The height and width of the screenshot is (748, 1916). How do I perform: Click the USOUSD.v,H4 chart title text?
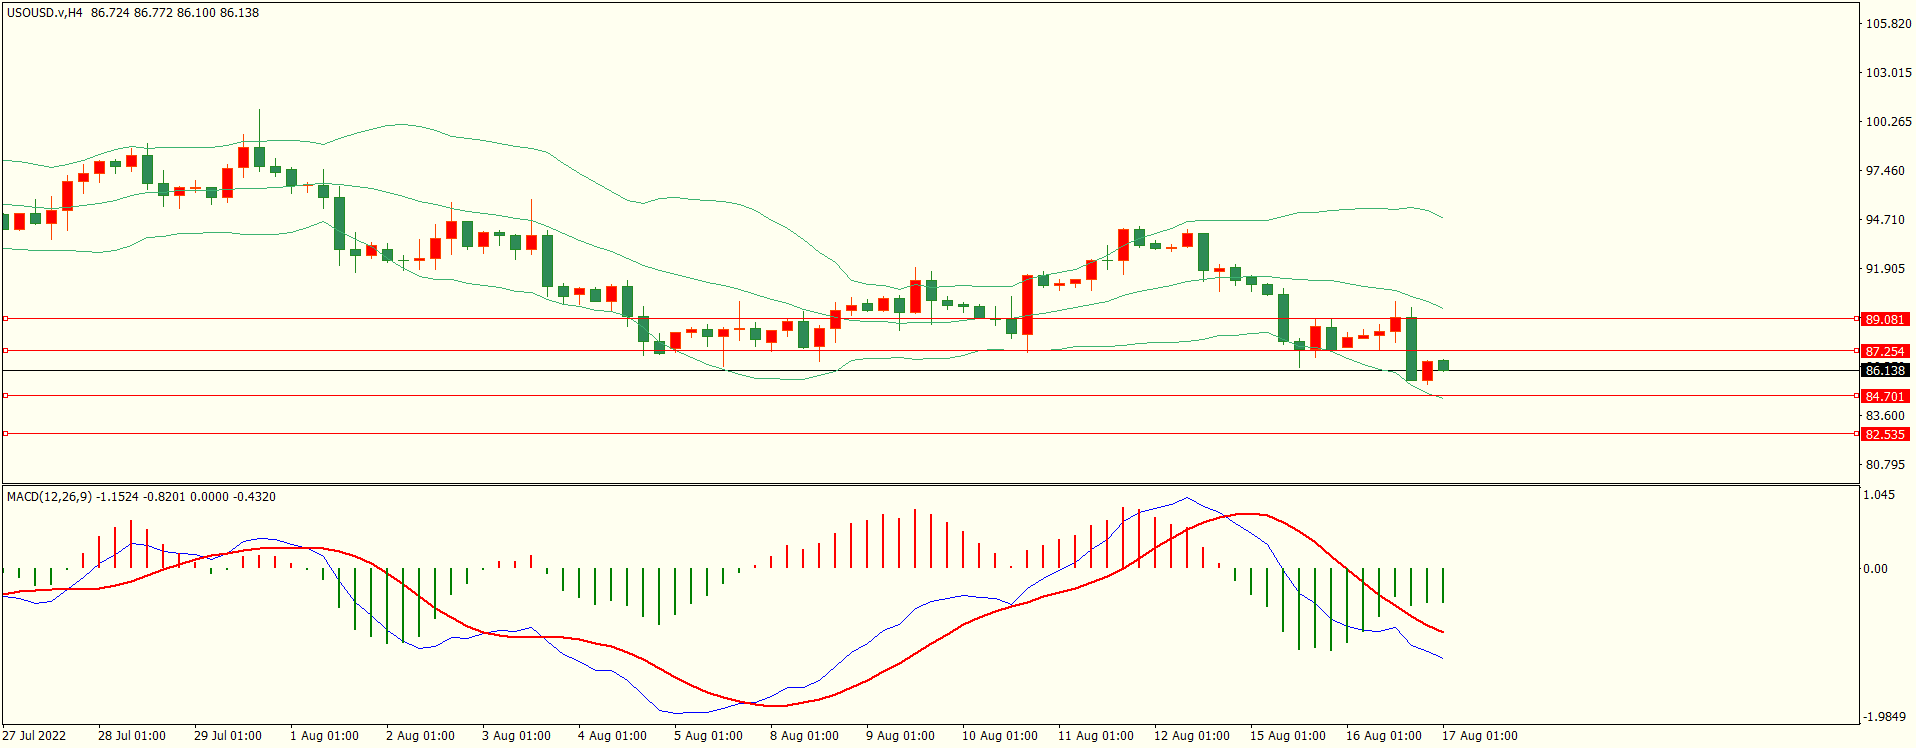[x=45, y=13]
